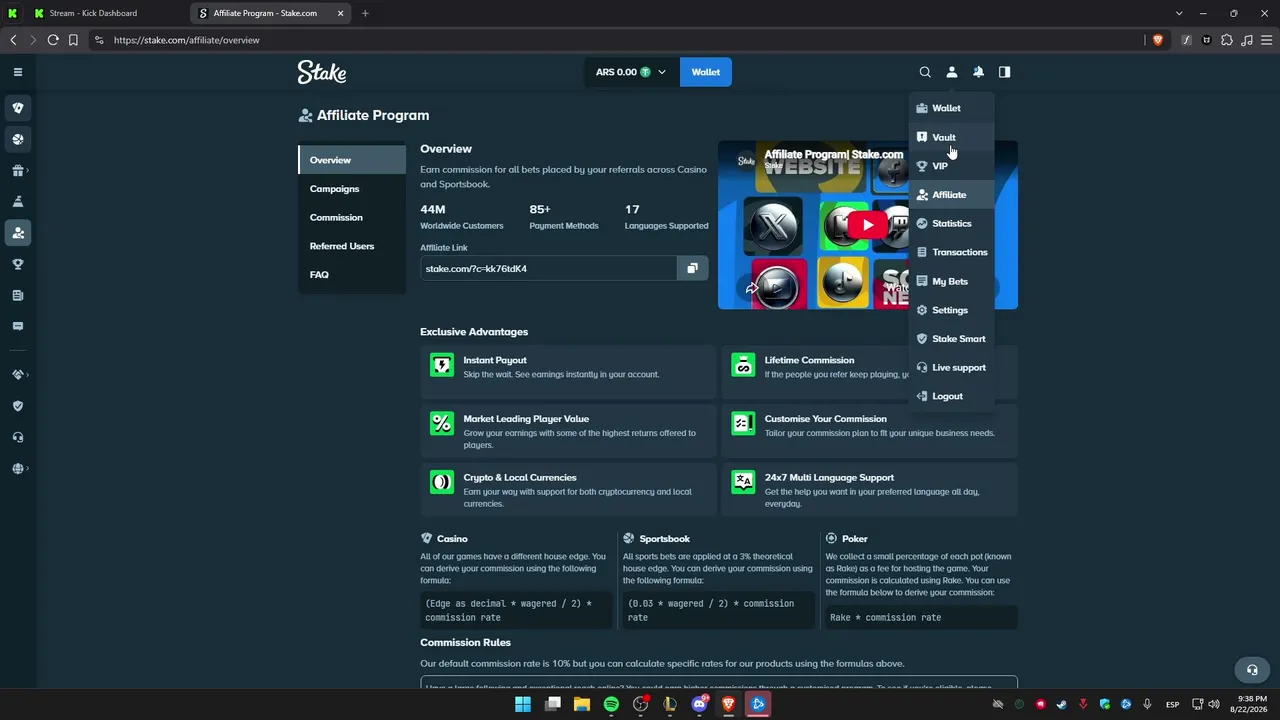Select VIP in the user dropdown menu
This screenshot has height=720, width=1280.
952,166
